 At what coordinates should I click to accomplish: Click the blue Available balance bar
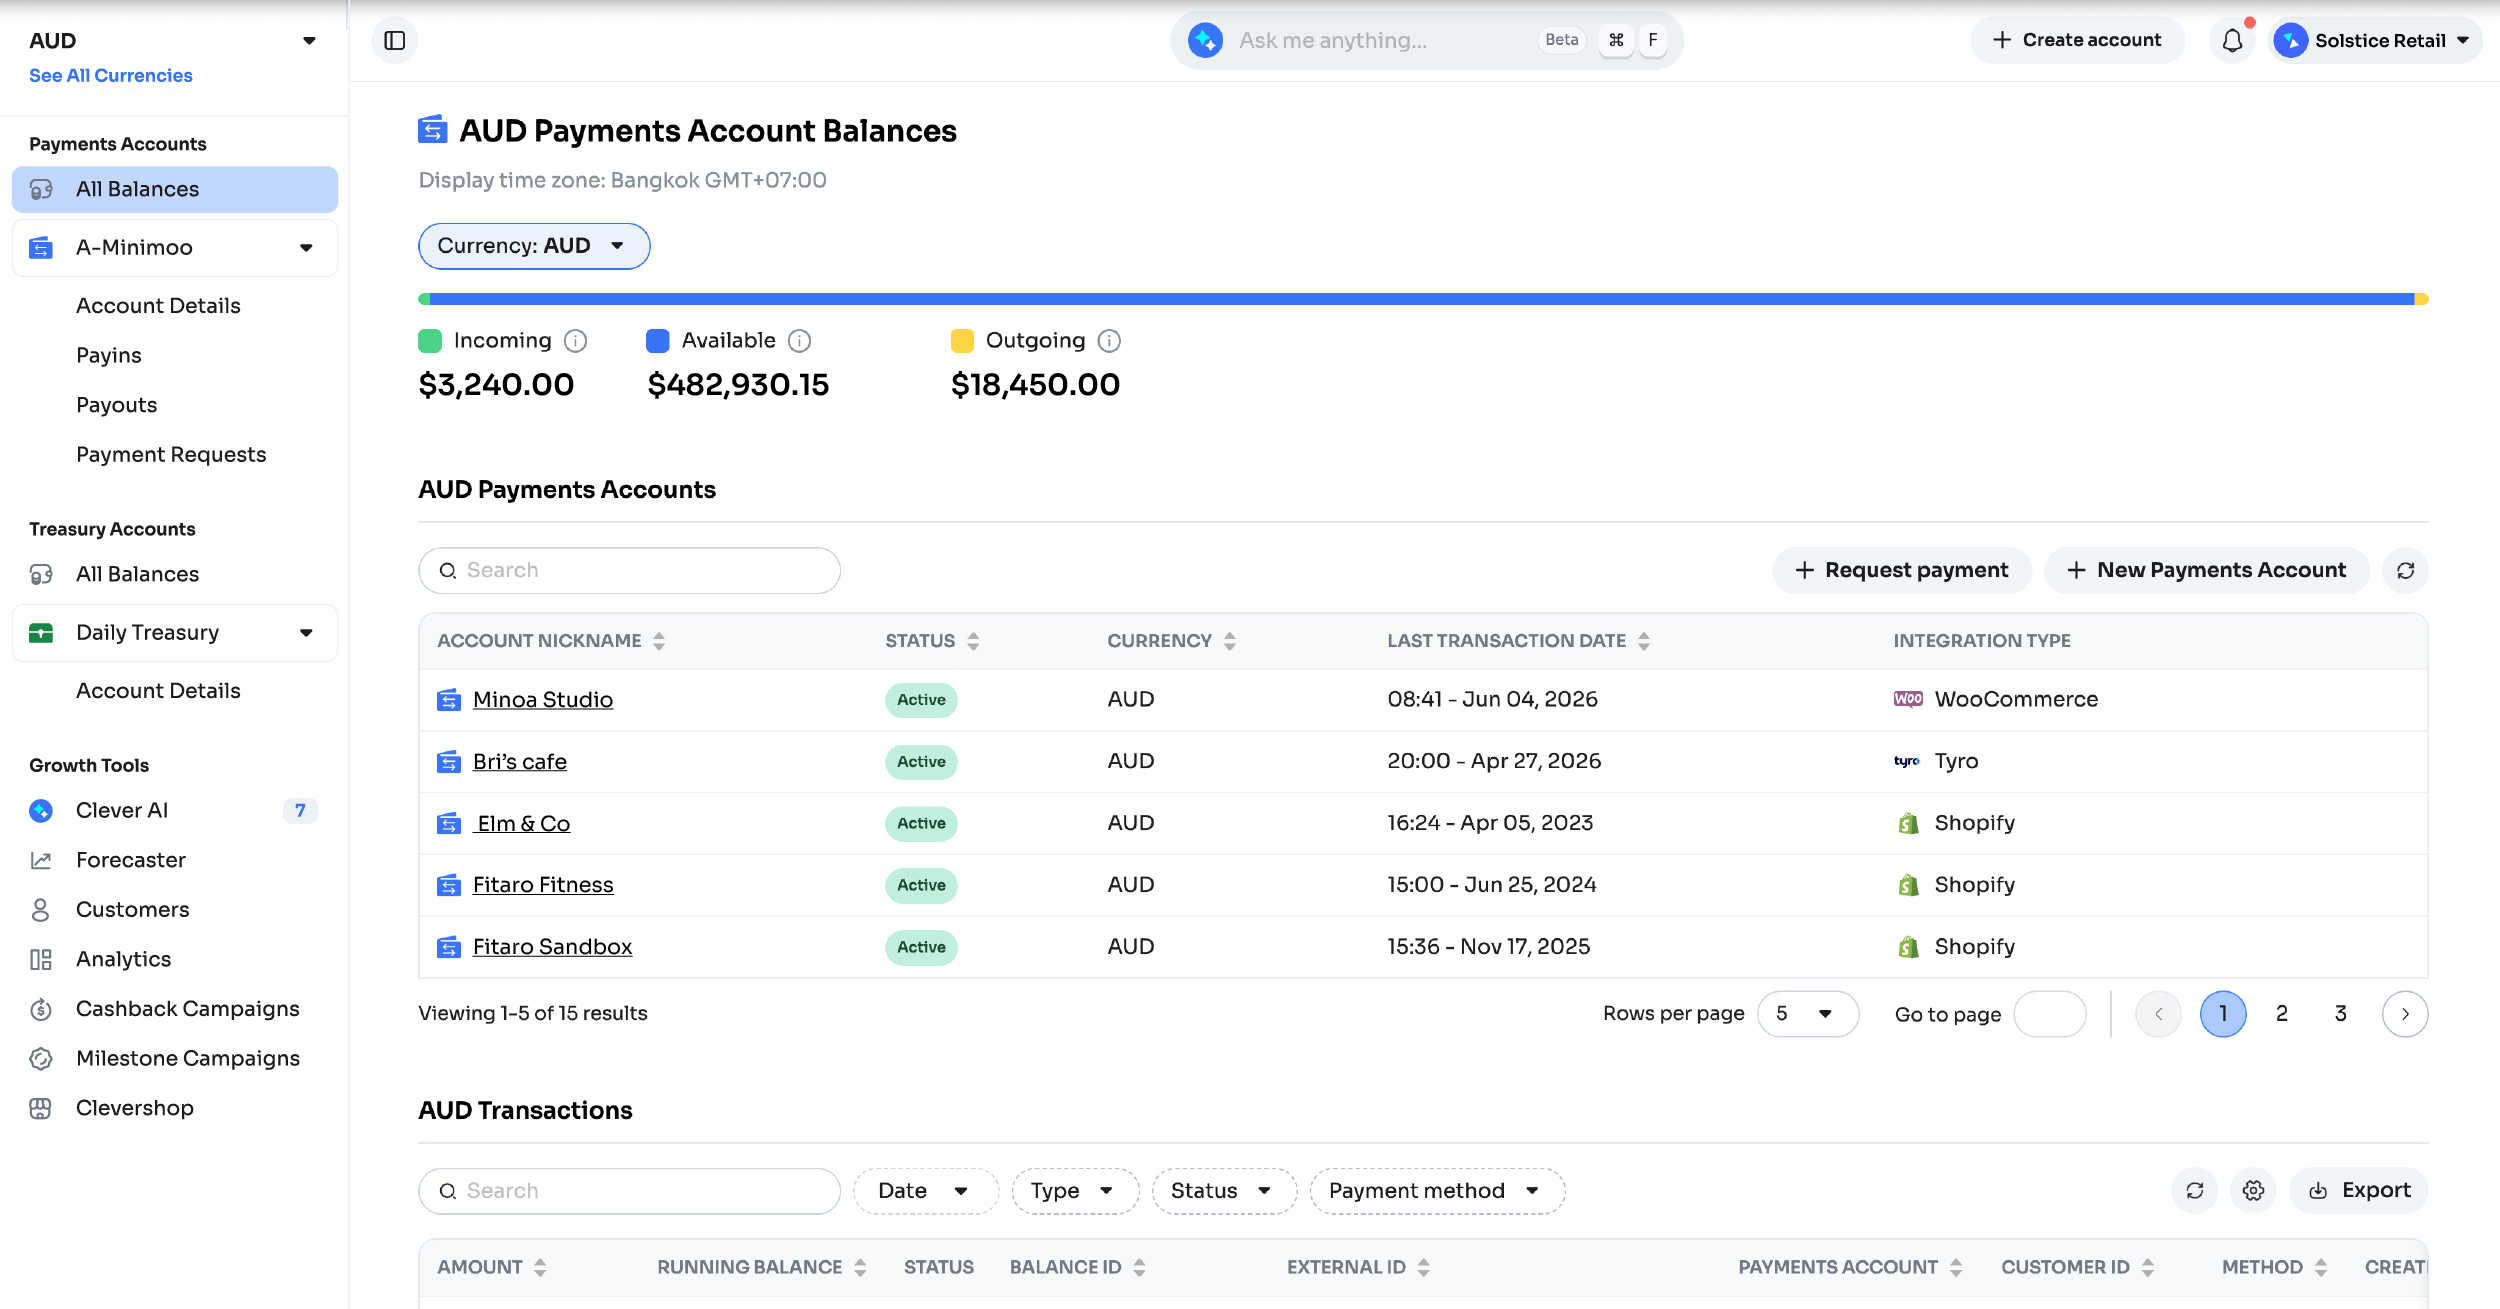1422,299
